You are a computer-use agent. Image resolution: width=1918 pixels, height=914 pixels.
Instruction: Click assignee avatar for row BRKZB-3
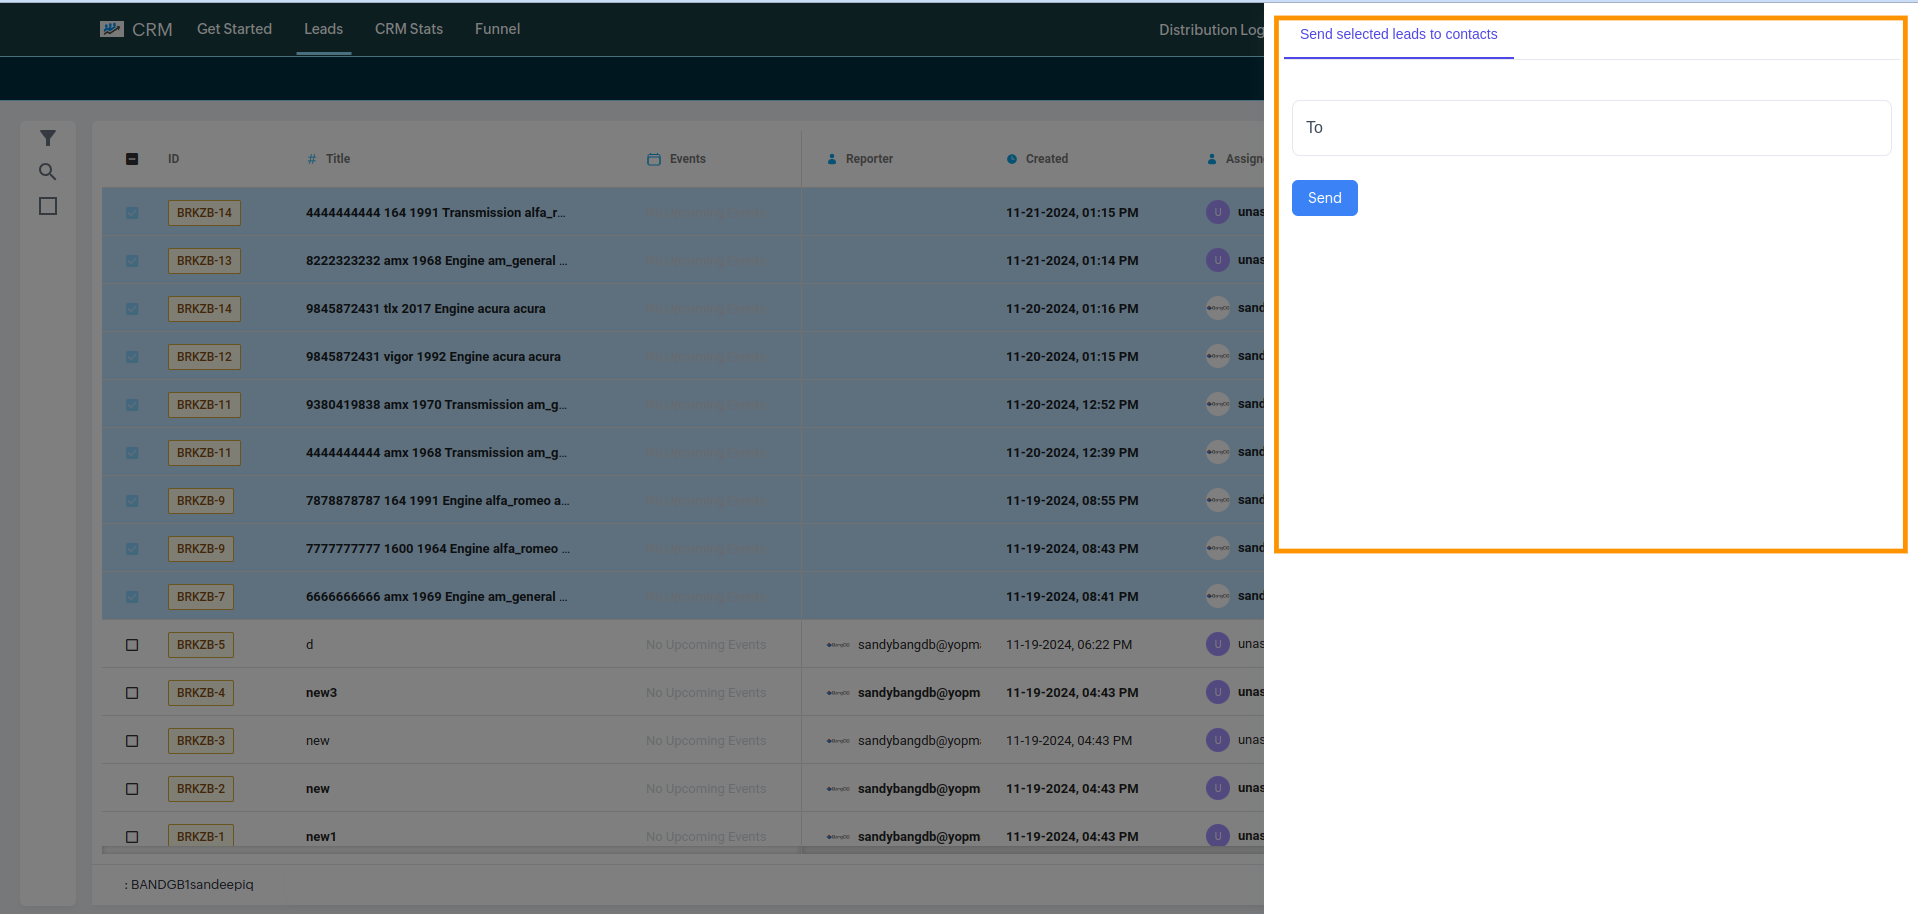click(x=1218, y=740)
